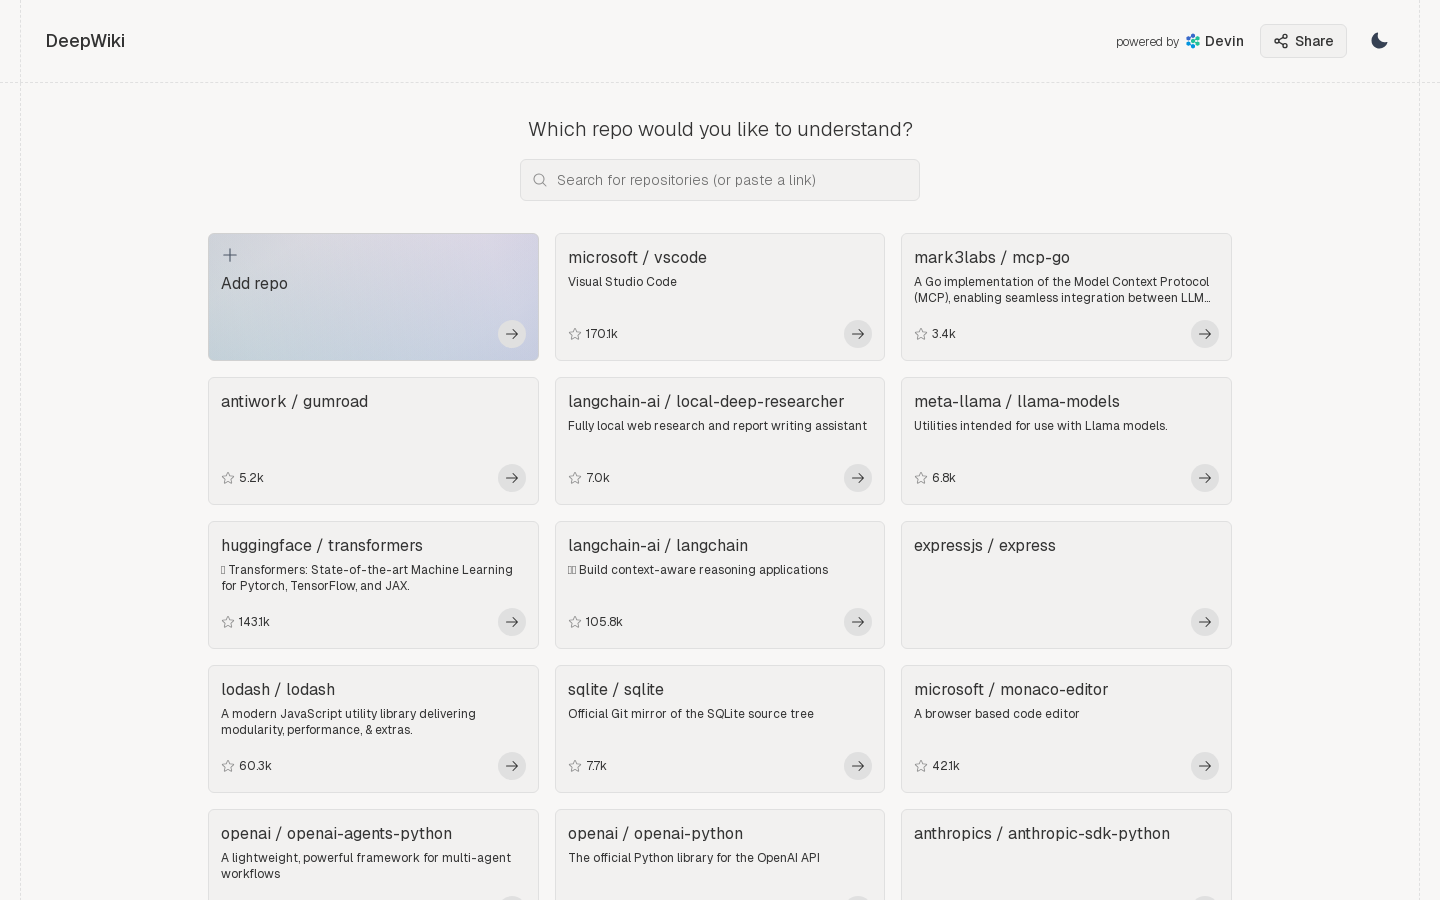The width and height of the screenshot is (1440, 900).
Task: Open openai / openai-python card
Action: pos(720,855)
